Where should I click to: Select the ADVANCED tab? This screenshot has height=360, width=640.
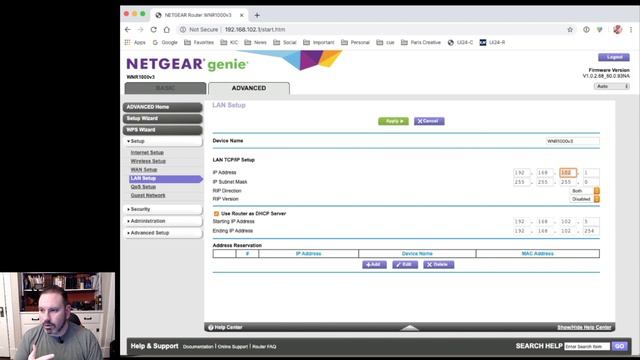249,88
